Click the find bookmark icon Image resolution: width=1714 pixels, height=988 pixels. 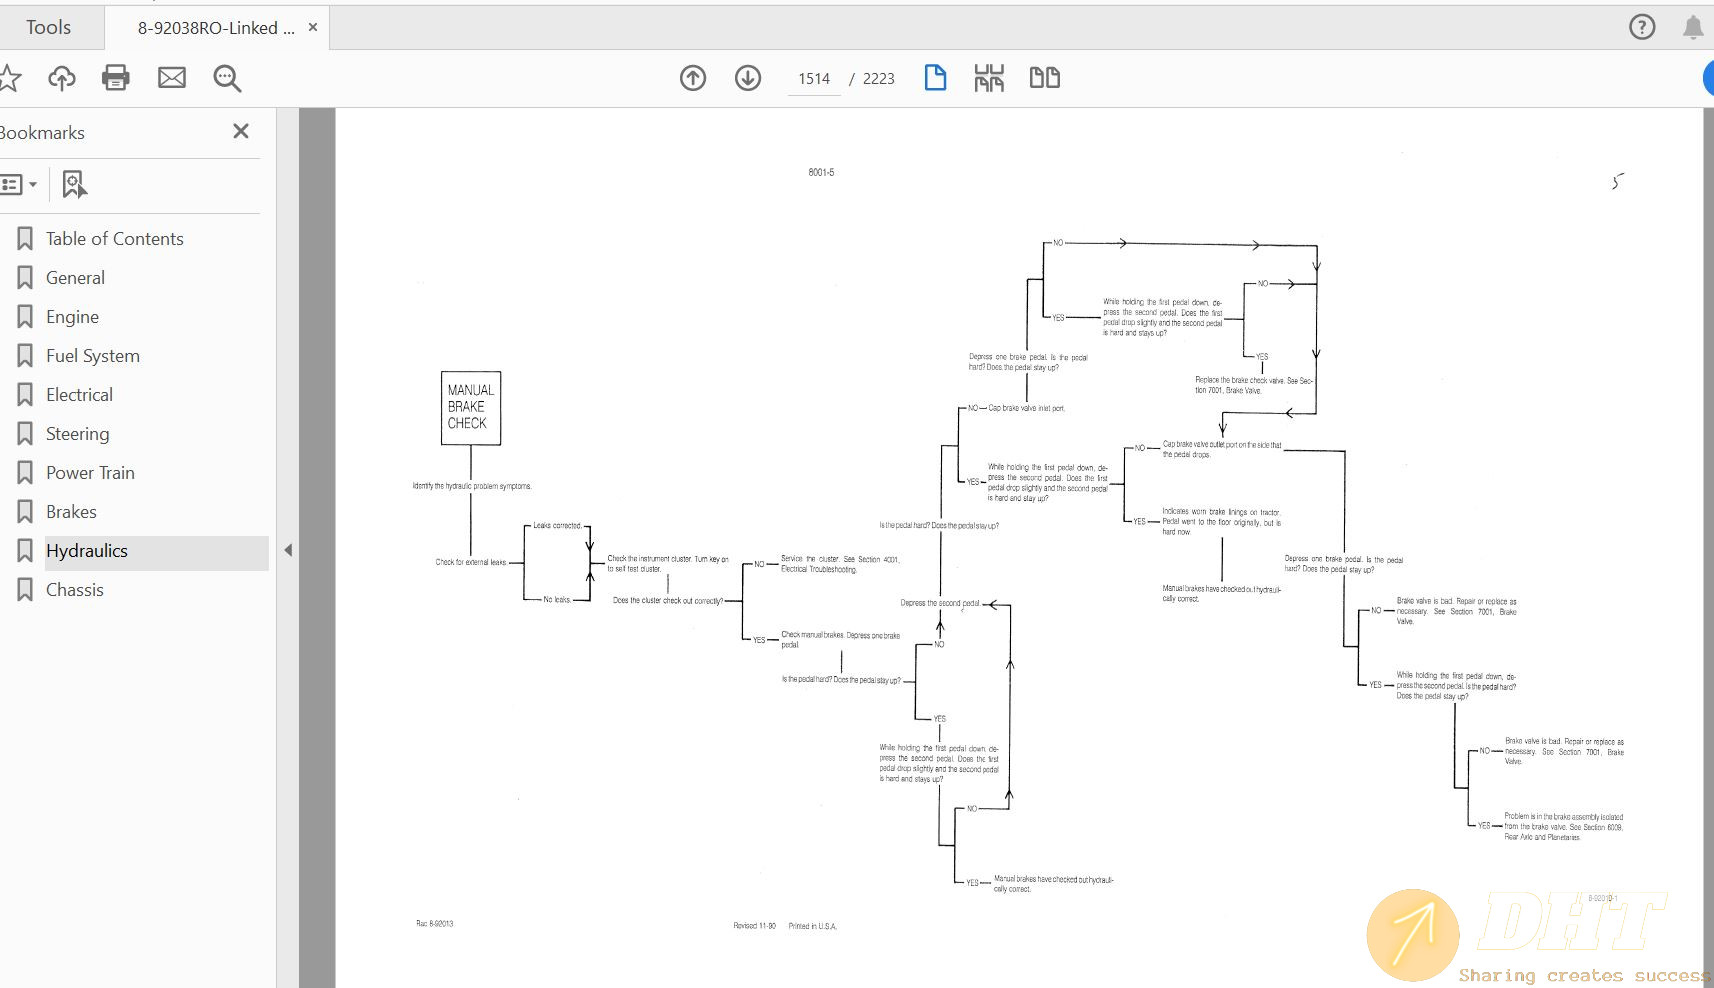[x=74, y=184]
